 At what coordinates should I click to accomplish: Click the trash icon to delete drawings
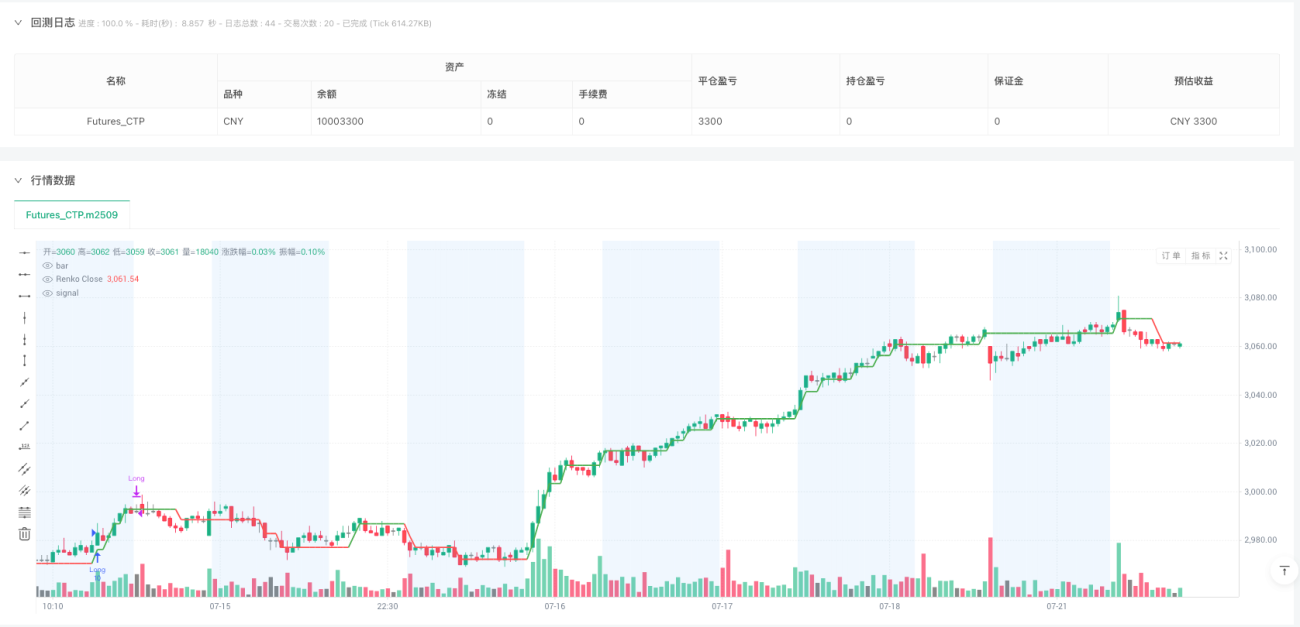[24, 534]
